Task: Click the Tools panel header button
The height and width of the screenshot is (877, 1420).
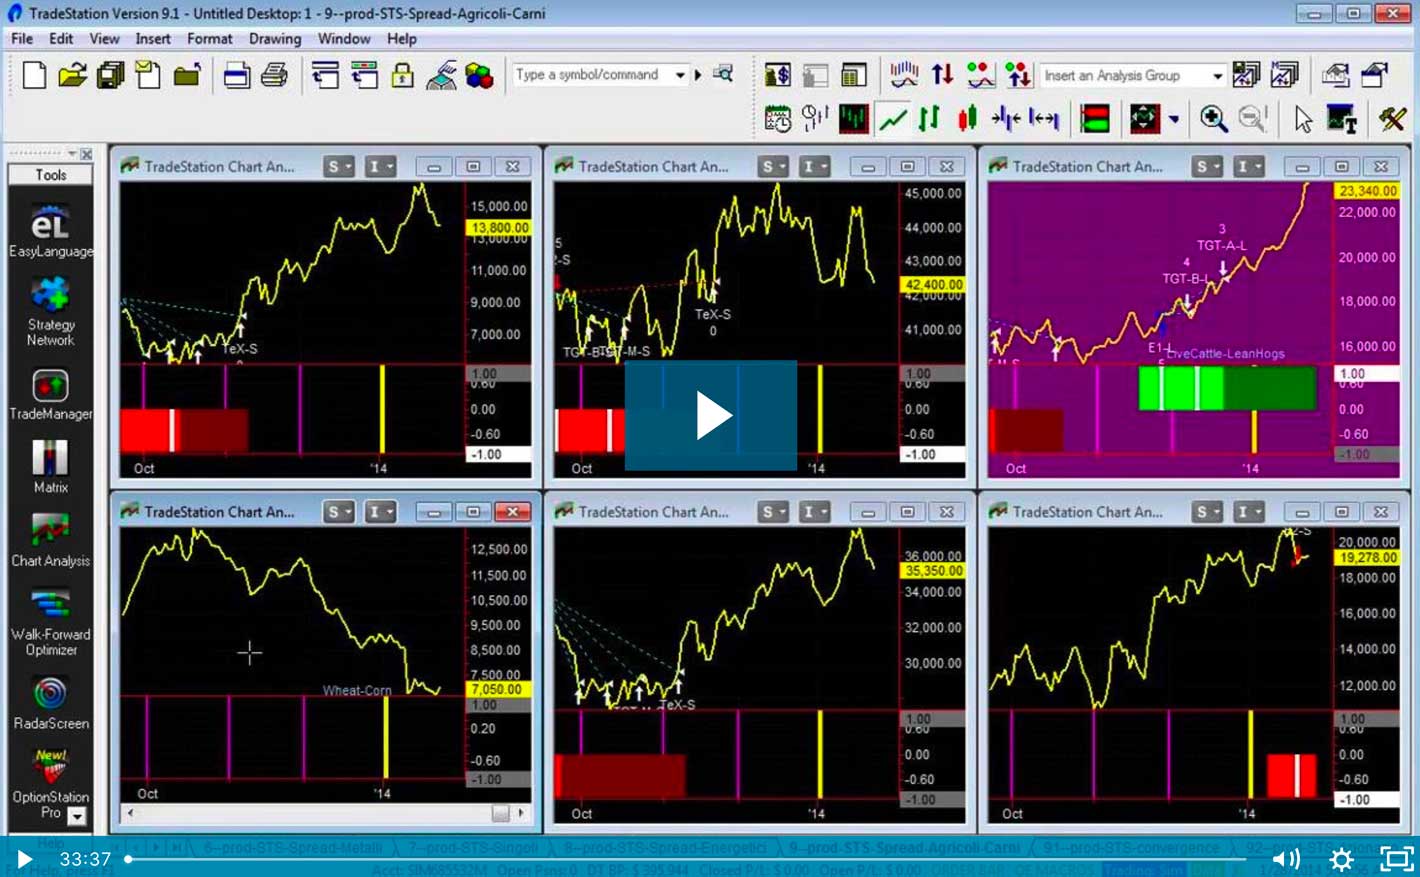Action: tap(50, 175)
